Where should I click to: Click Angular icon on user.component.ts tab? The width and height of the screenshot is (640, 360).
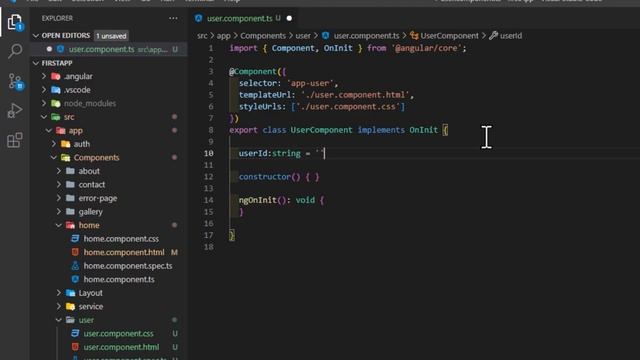pos(199,18)
